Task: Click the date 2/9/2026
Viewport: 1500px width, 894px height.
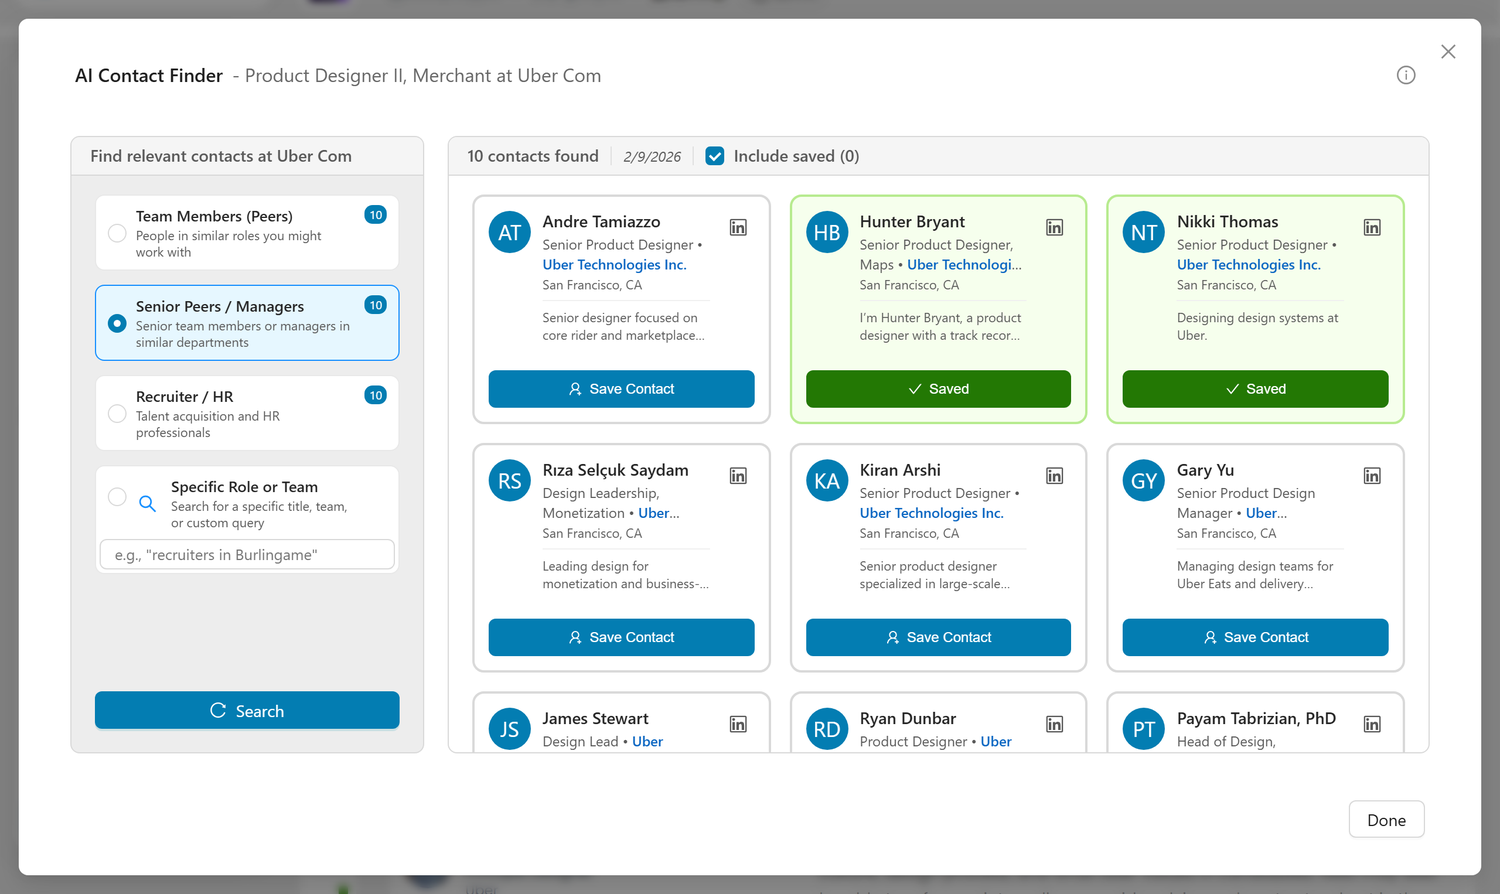Action: tap(652, 157)
